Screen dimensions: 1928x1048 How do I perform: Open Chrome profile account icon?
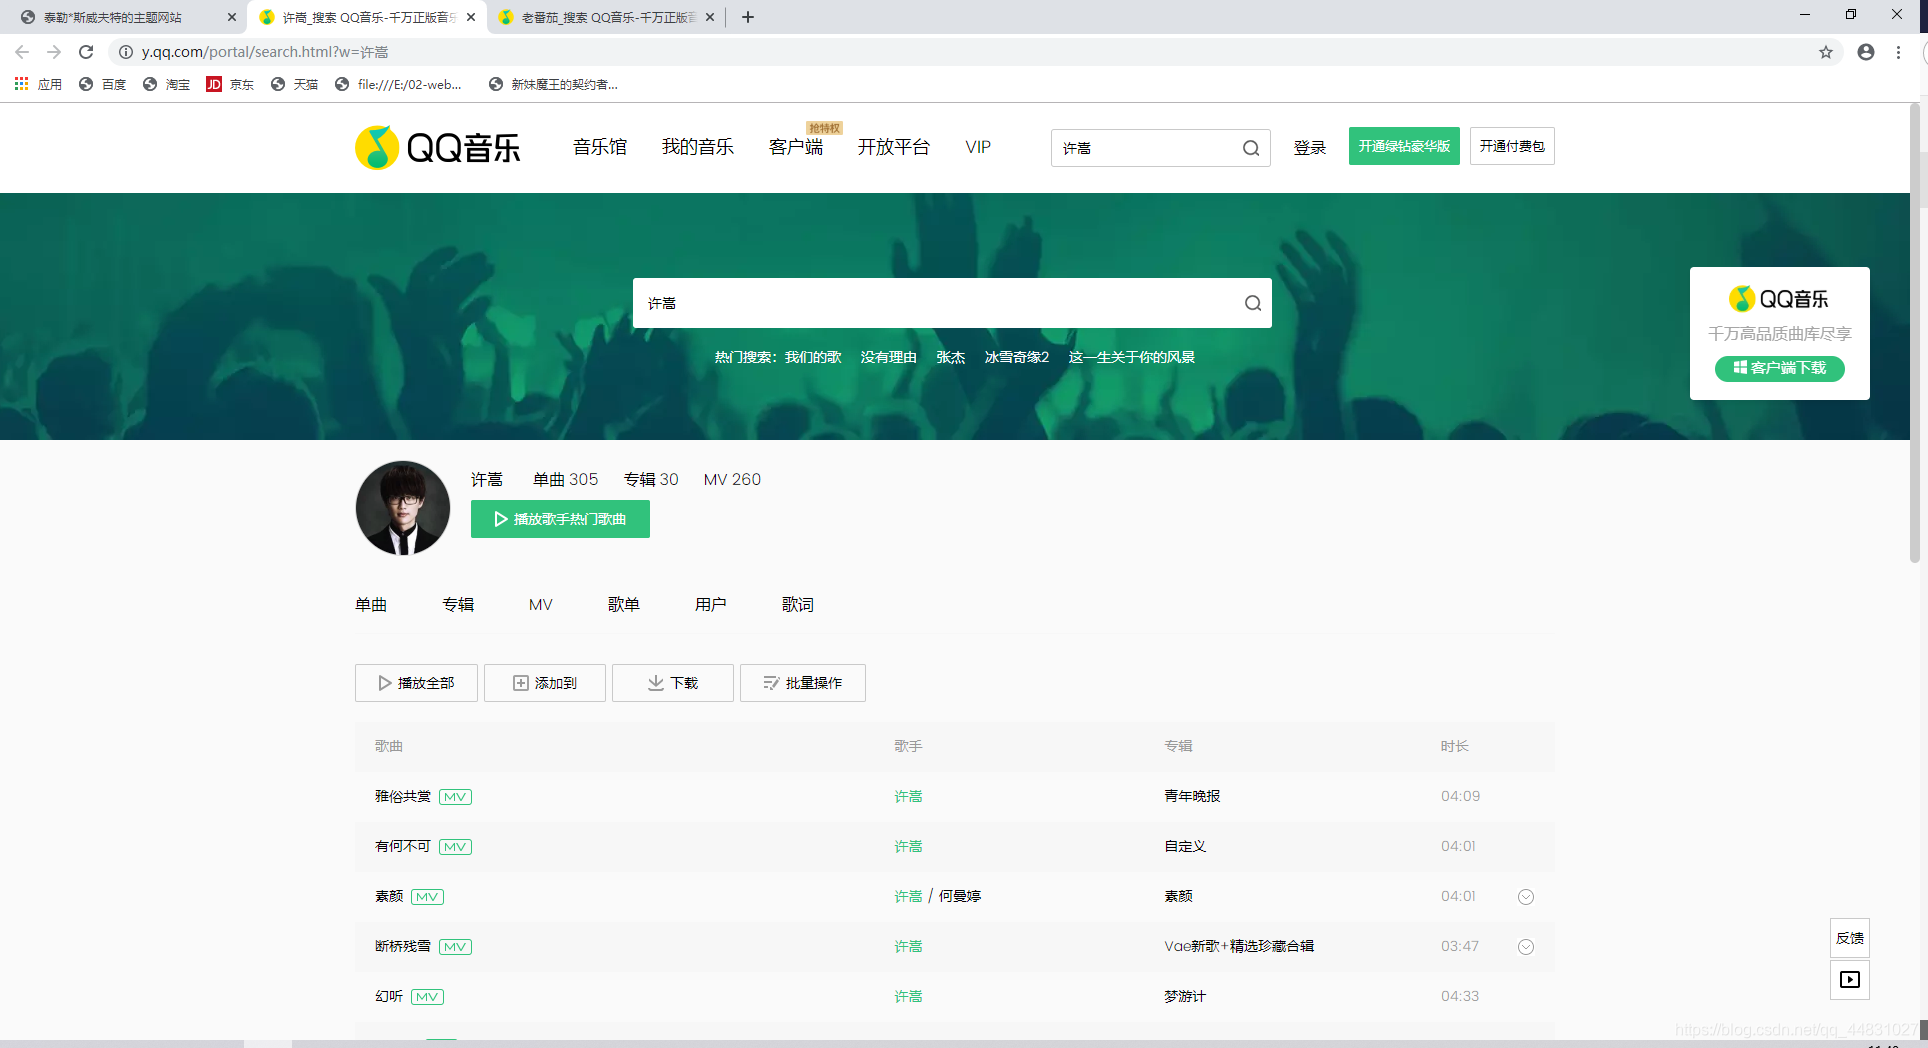click(x=1866, y=52)
